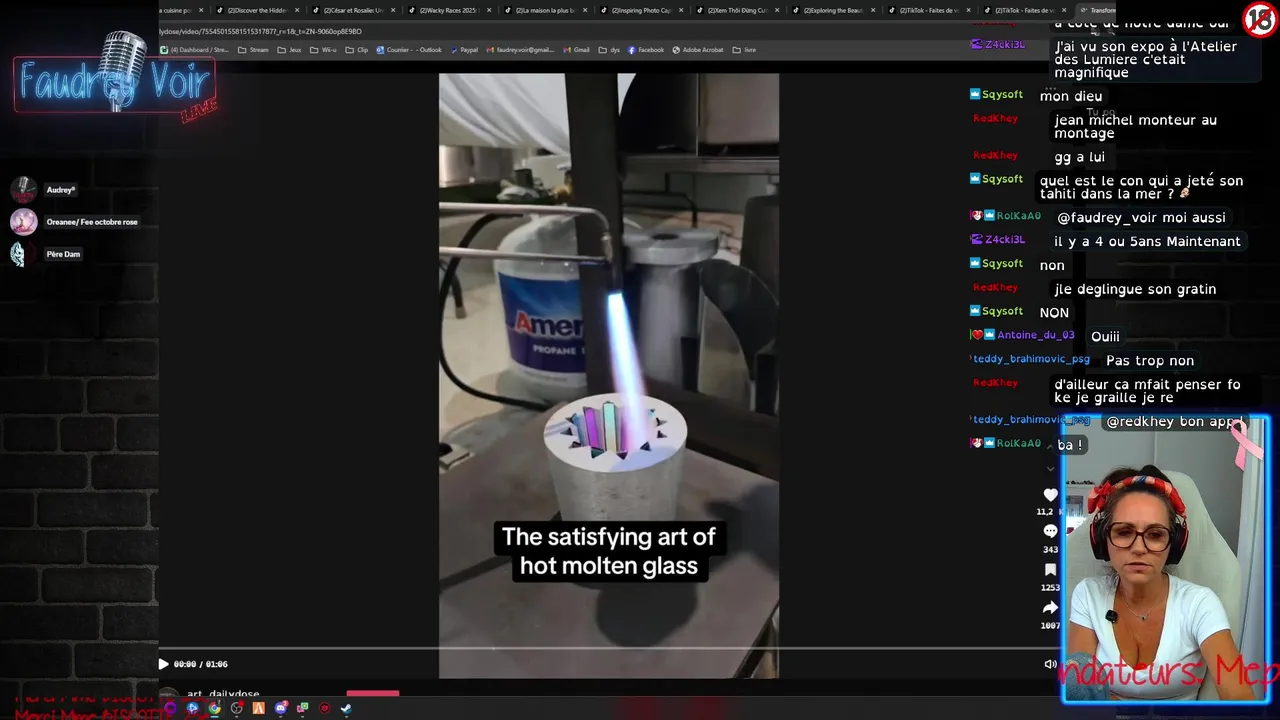The width and height of the screenshot is (1280, 720).
Task: Open the Clip bookmarks folder
Action: (x=357, y=50)
